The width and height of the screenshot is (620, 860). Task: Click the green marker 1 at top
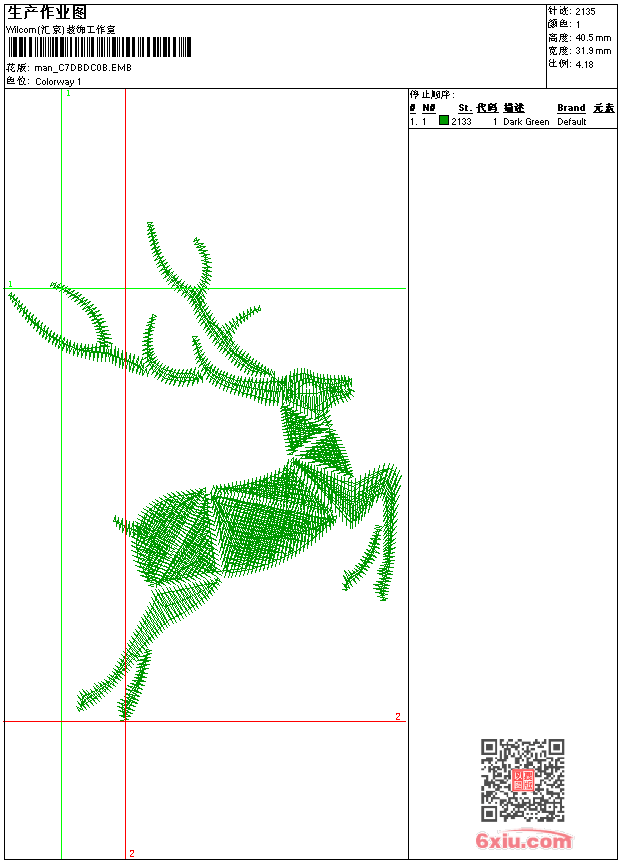click(68, 93)
